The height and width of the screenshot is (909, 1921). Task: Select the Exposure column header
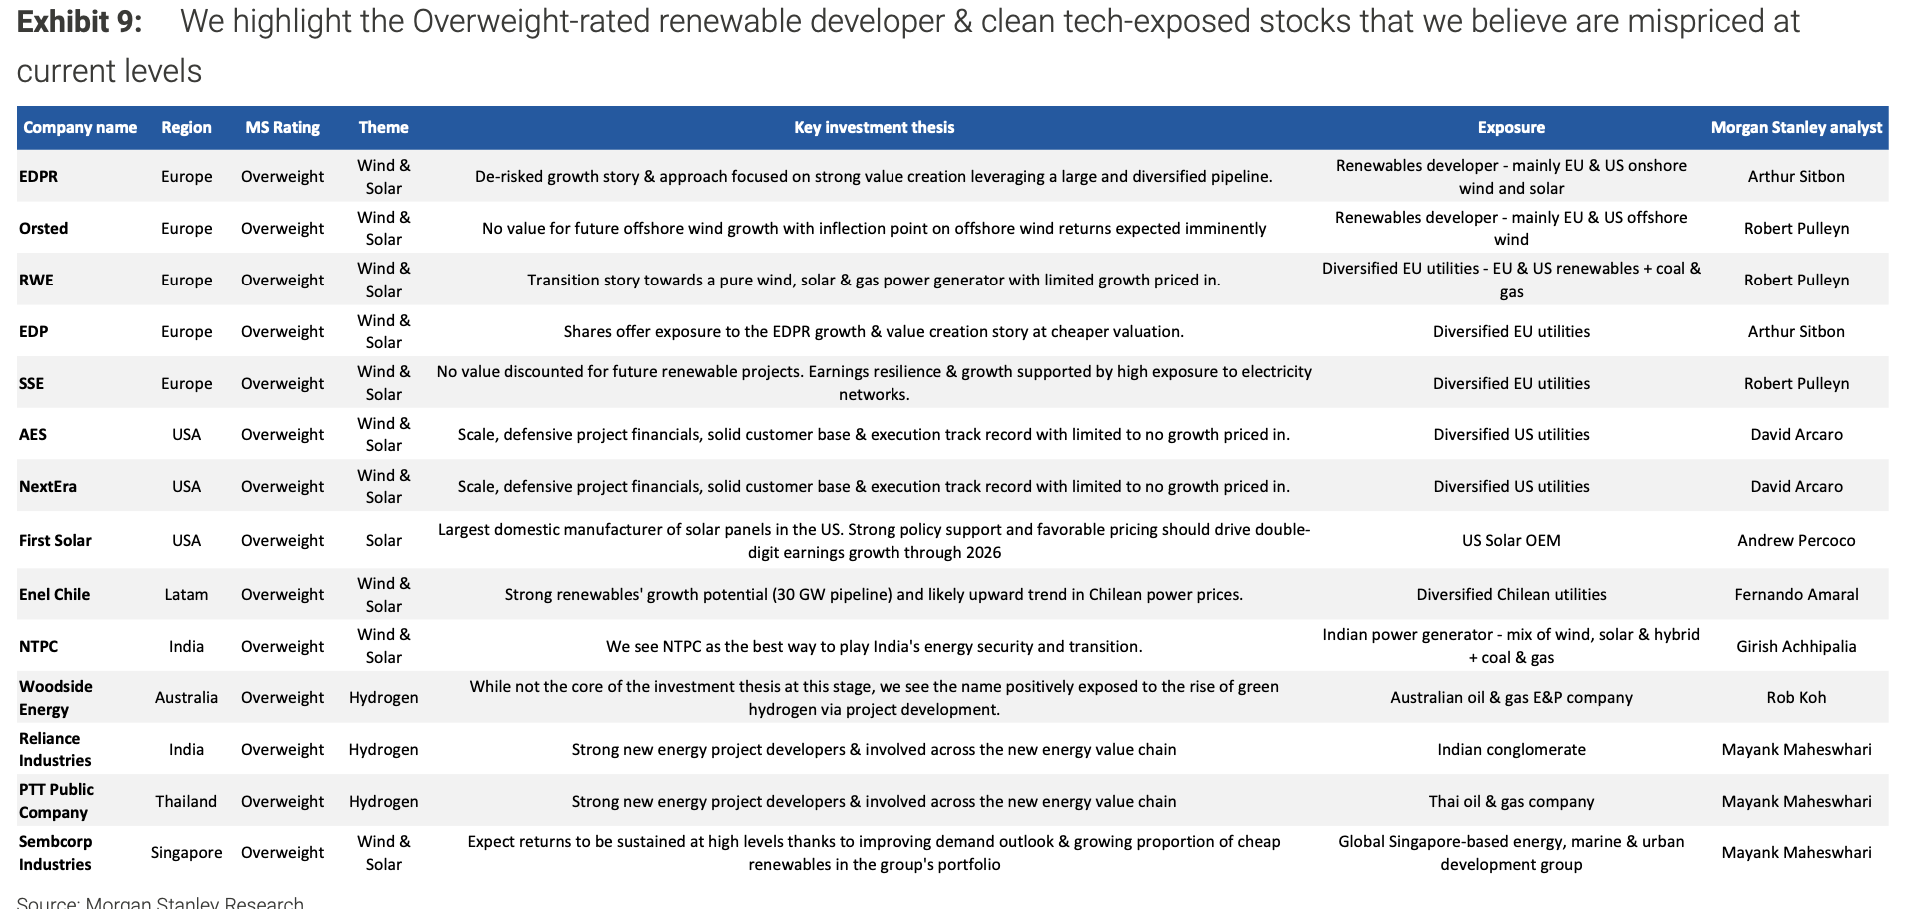click(1511, 127)
